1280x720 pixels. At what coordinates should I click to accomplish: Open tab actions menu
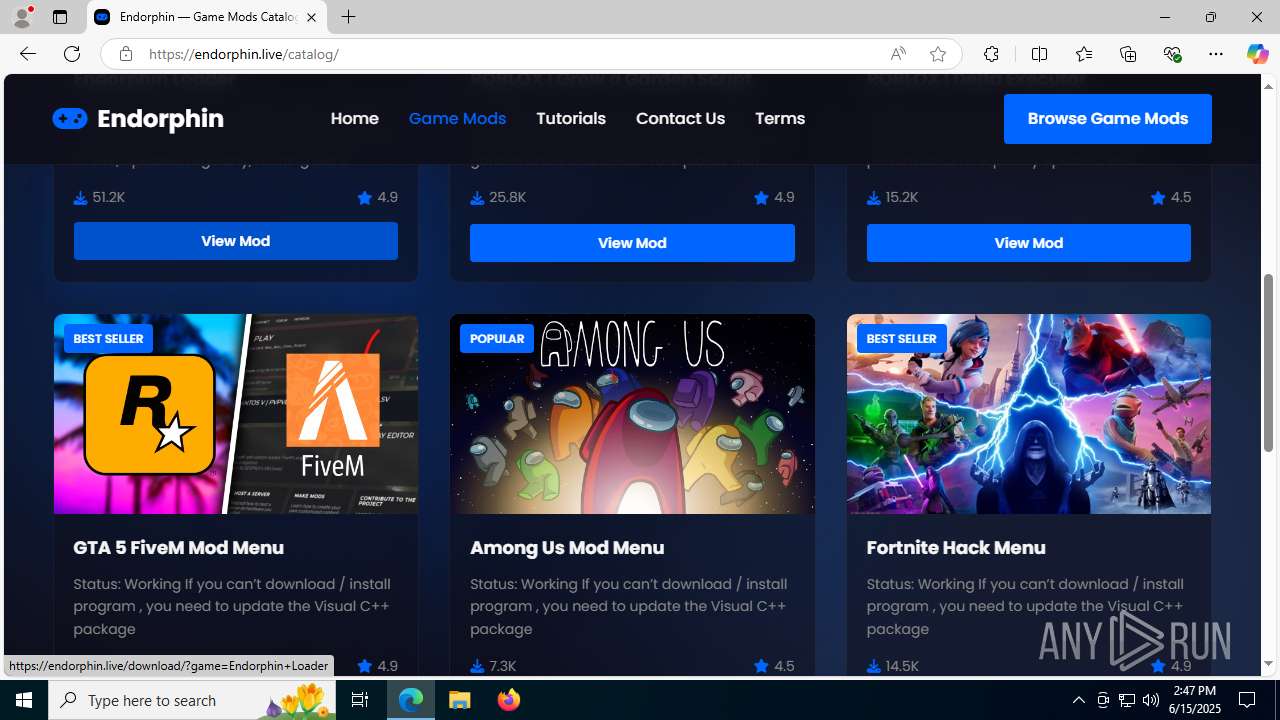click(60, 17)
